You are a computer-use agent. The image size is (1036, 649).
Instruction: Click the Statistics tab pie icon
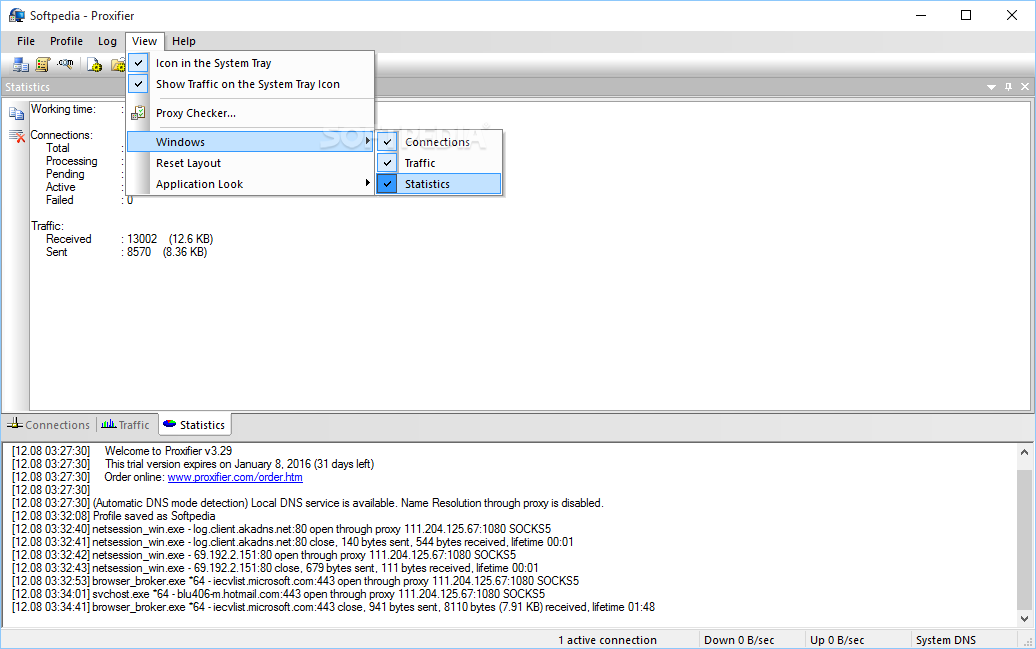tap(170, 424)
